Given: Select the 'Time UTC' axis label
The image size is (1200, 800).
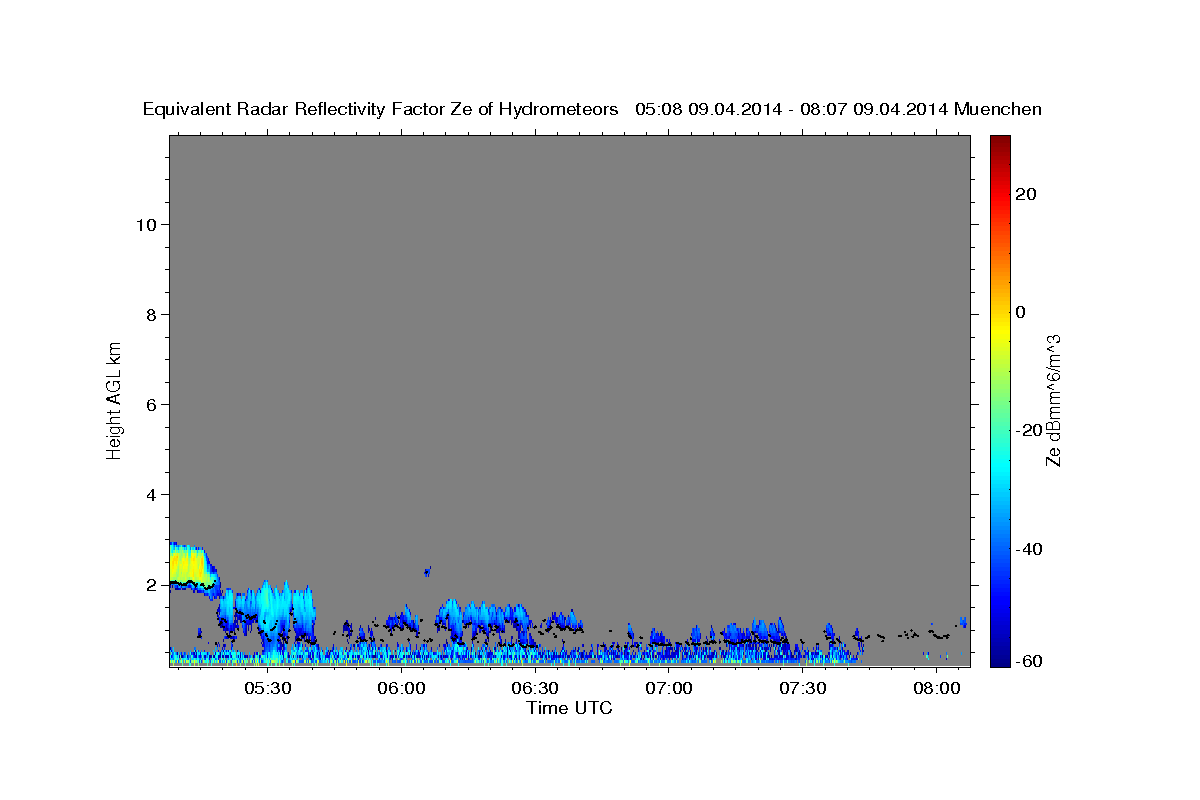Looking at the screenshot, I should 569,708.
